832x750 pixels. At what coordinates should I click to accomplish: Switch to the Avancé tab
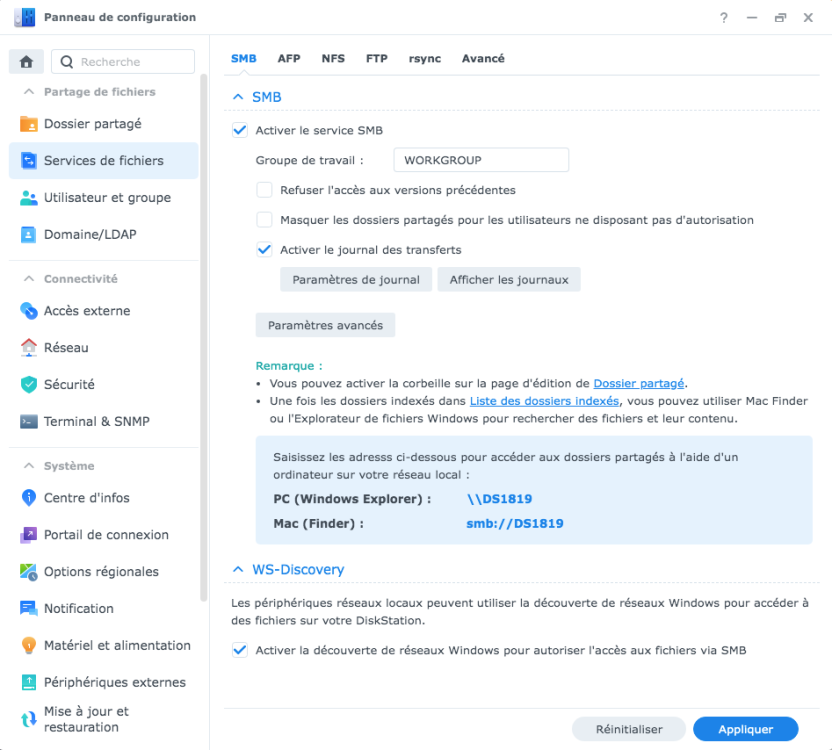click(483, 58)
